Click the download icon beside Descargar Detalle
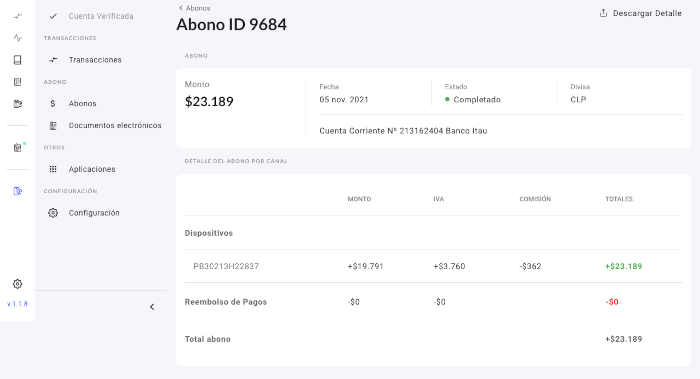 coord(603,13)
